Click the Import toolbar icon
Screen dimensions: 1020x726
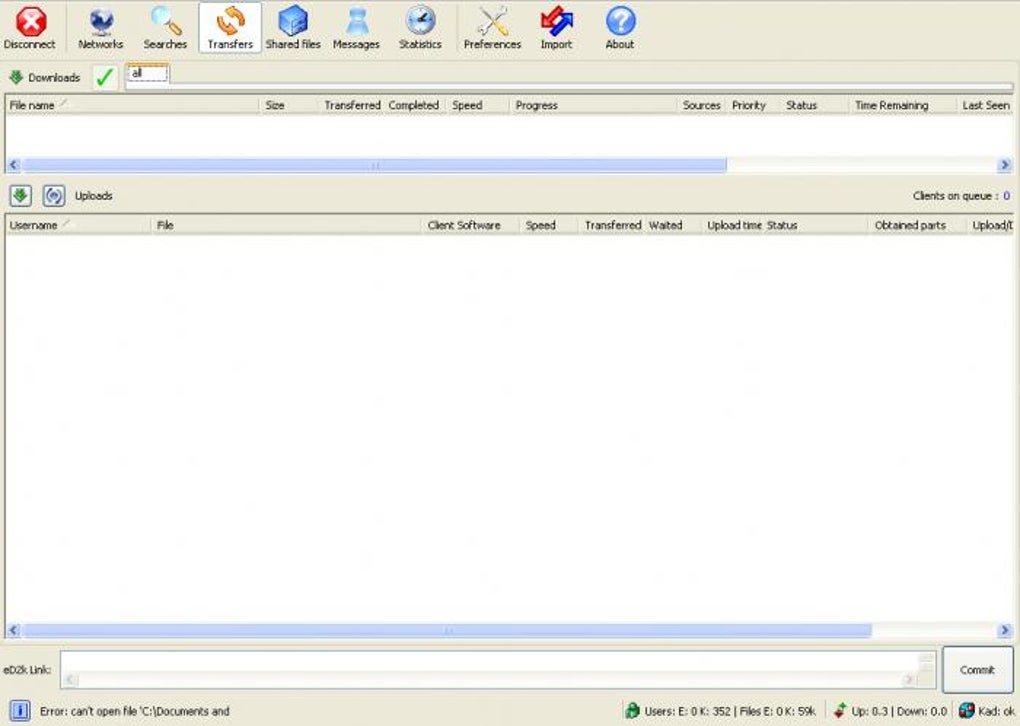coord(556,28)
